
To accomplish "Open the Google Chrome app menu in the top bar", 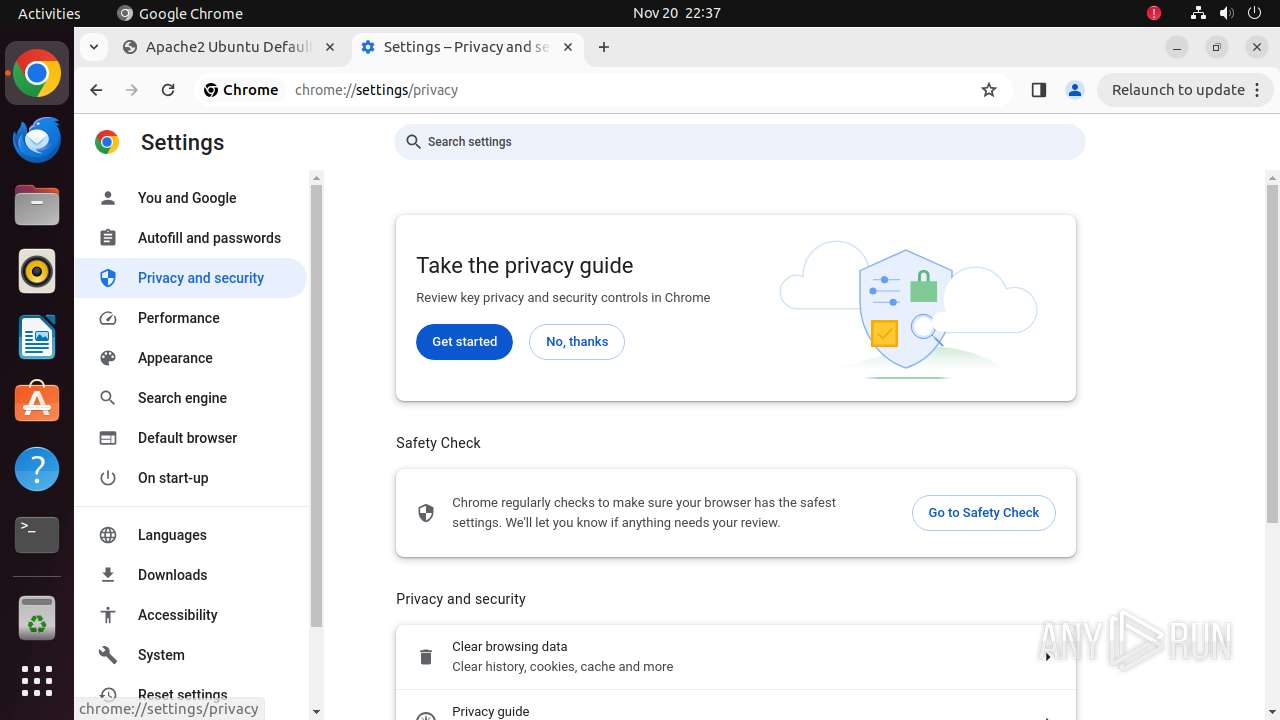I will point(180,13).
